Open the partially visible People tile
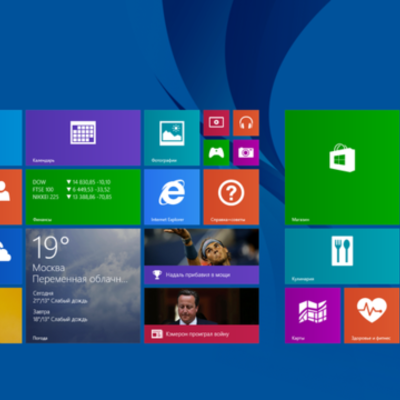The image size is (400, 400). [11, 197]
